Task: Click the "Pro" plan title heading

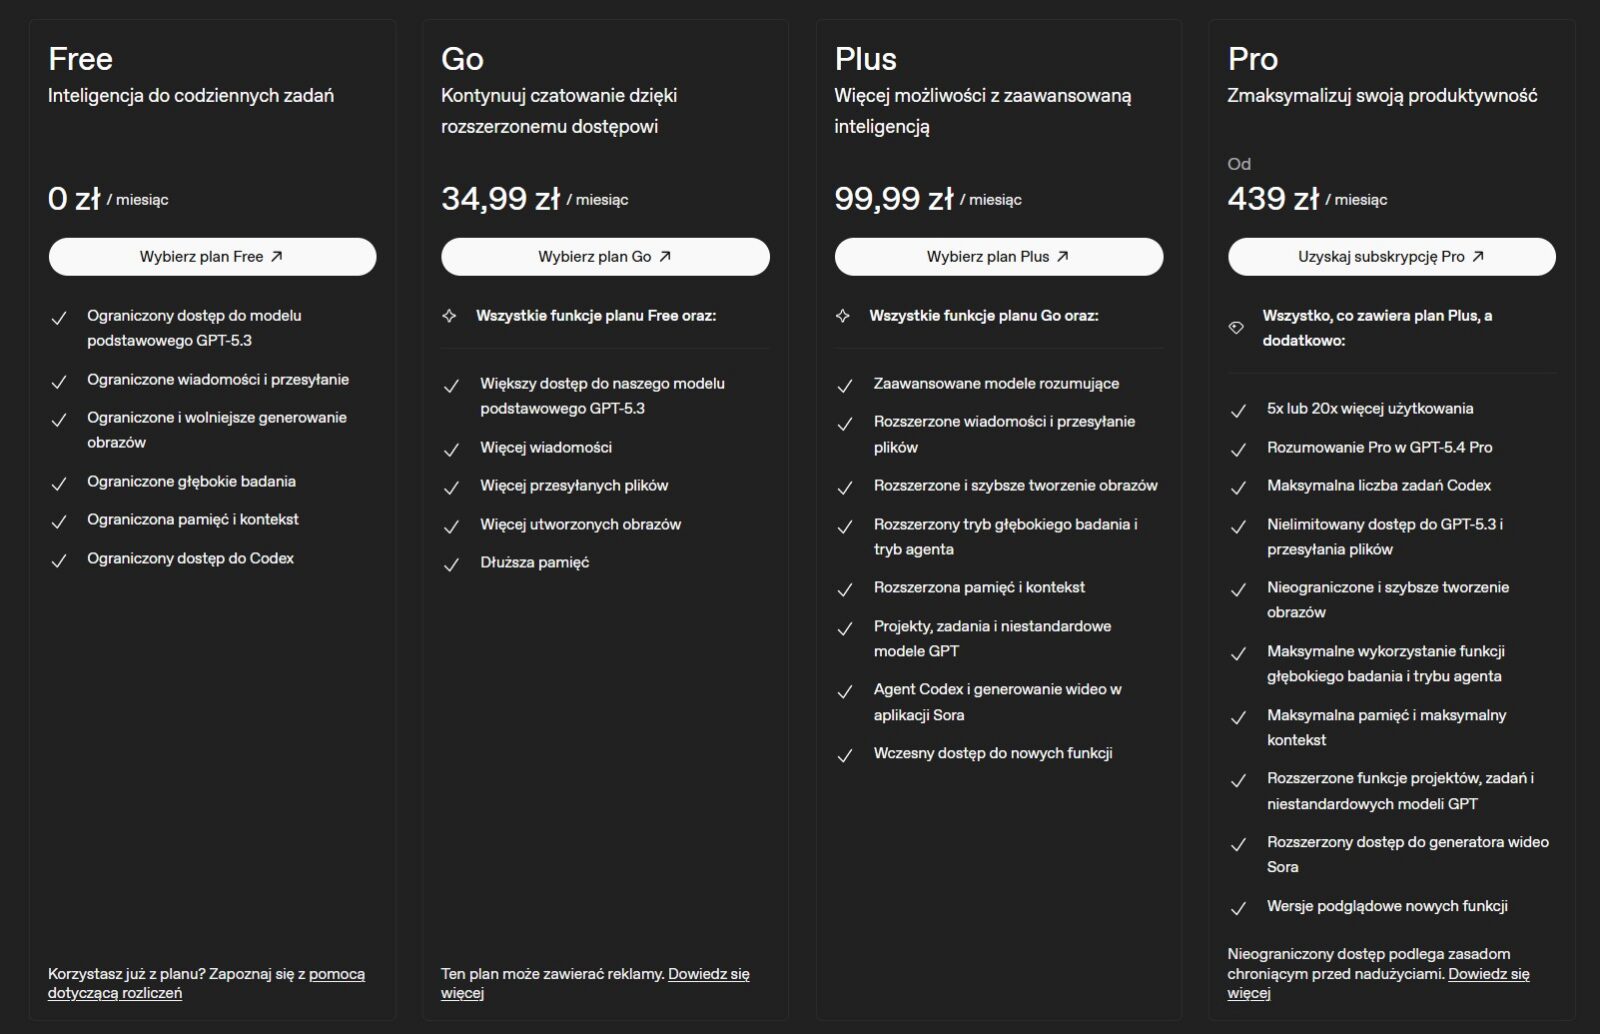Action: [x=1252, y=59]
